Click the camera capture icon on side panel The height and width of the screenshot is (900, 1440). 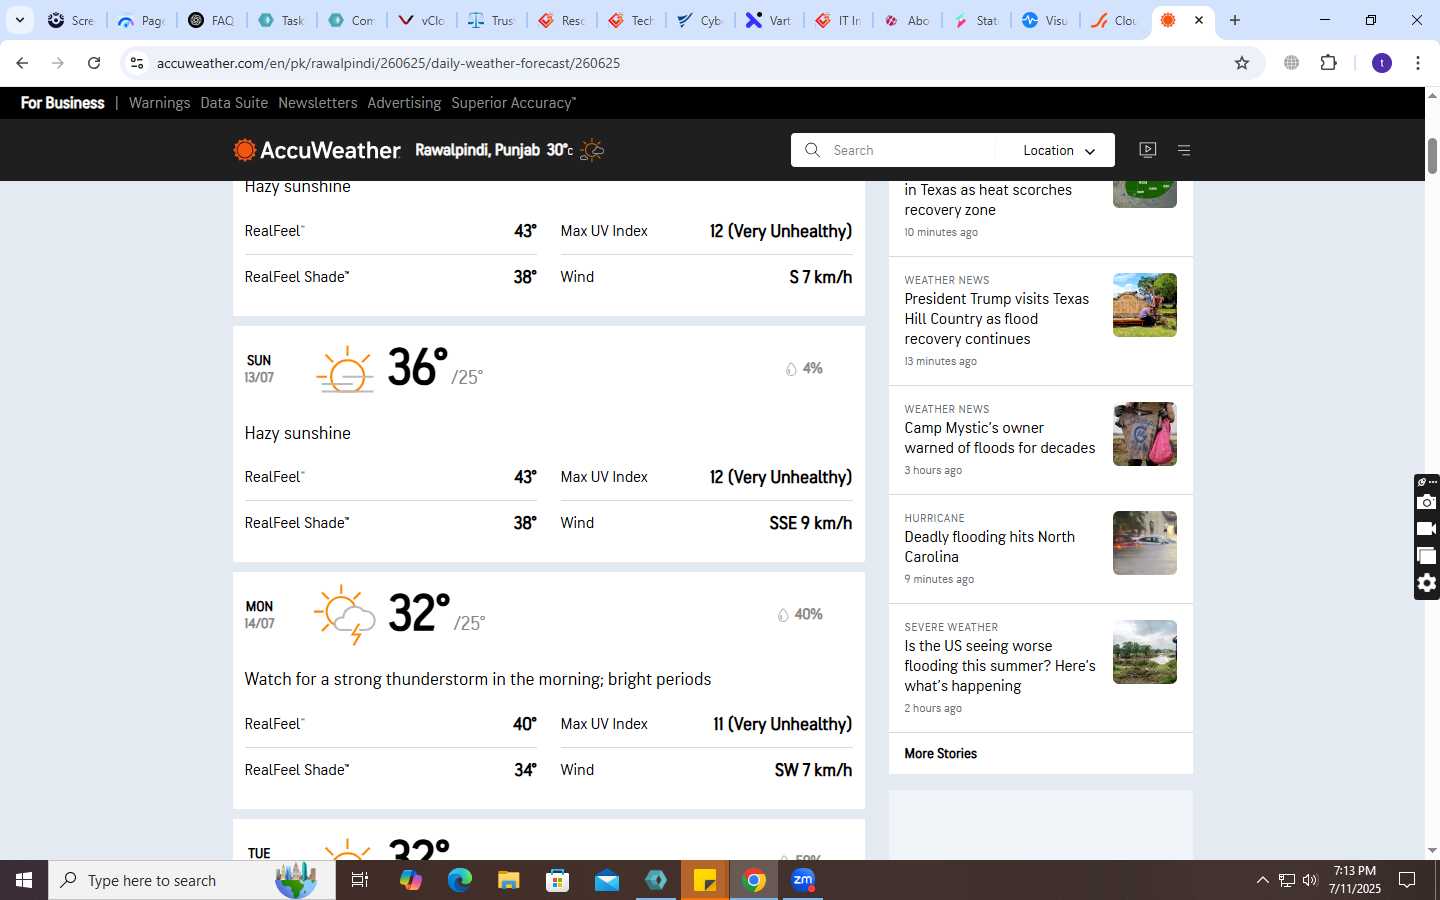(1427, 502)
